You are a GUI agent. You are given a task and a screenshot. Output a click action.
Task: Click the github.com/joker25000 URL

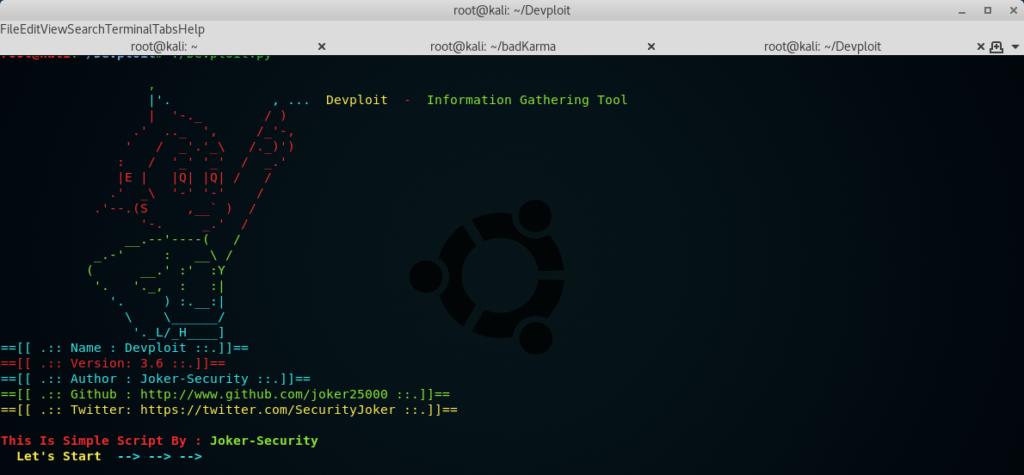point(264,395)
